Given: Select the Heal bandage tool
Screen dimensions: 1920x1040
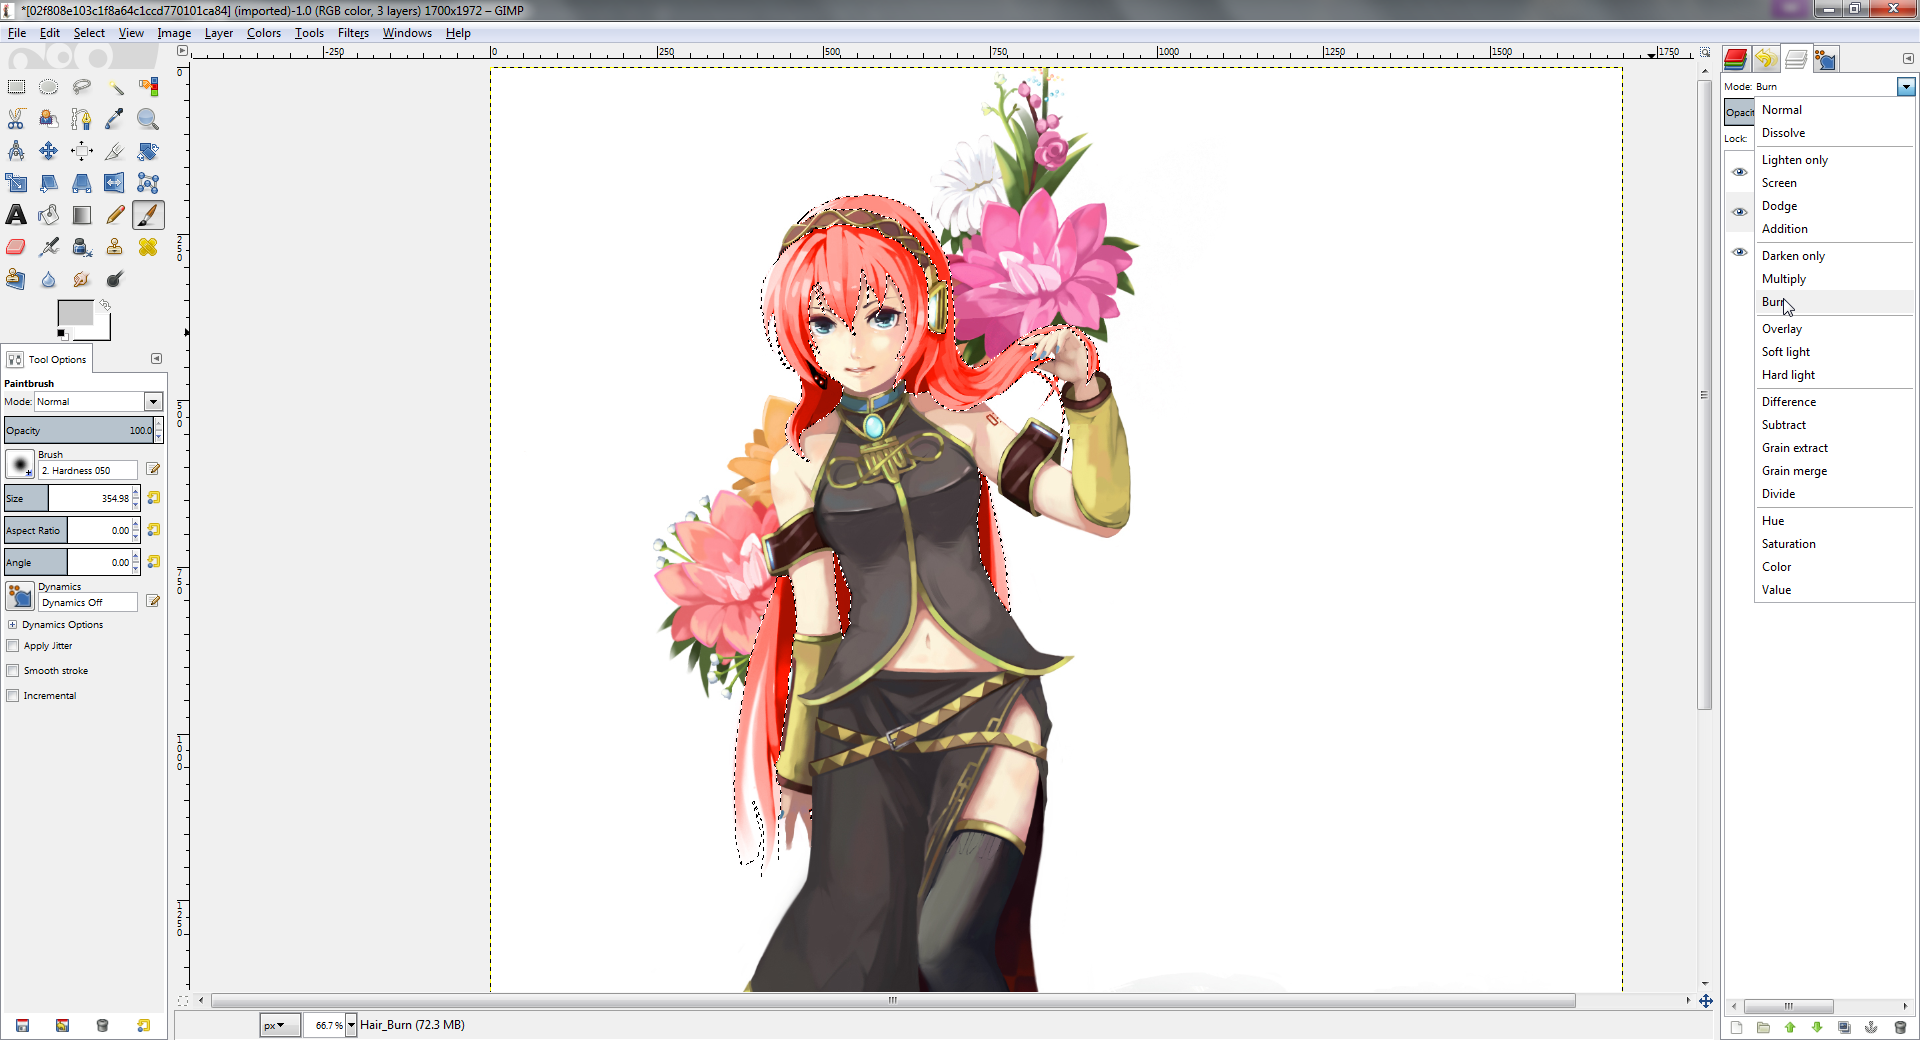Looking at the screenshot, I should pyautogui.click(x=148, y=247).
